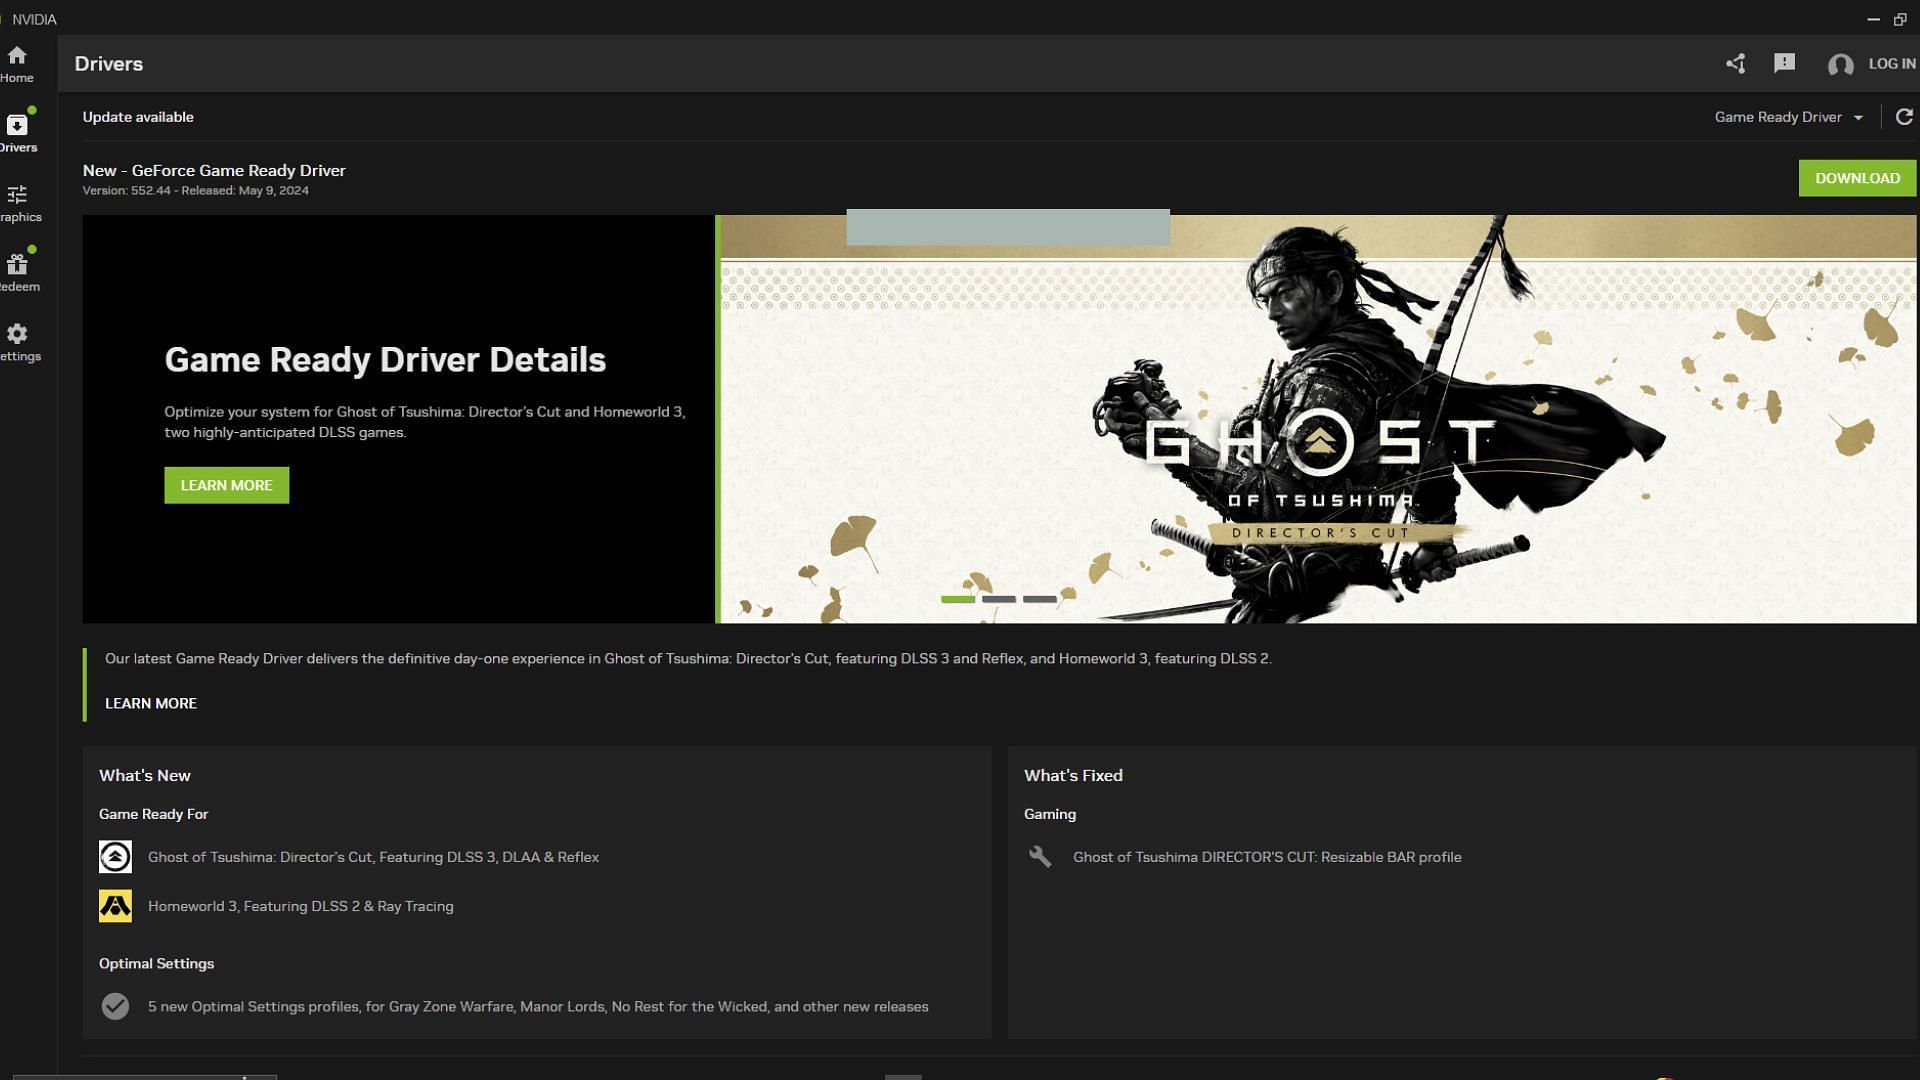Open the send feedback icon
1920x1080 pixels.
[x=1784, y=64]
